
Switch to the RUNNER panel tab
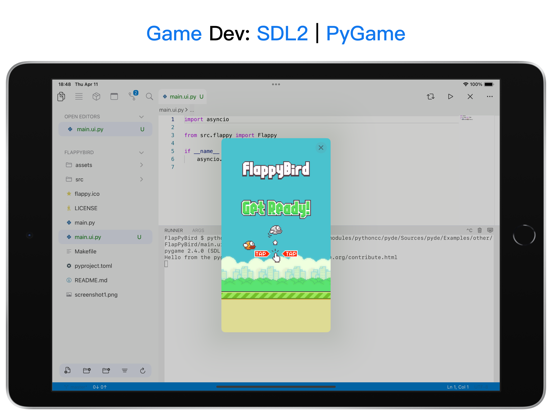tap(174, 230)
